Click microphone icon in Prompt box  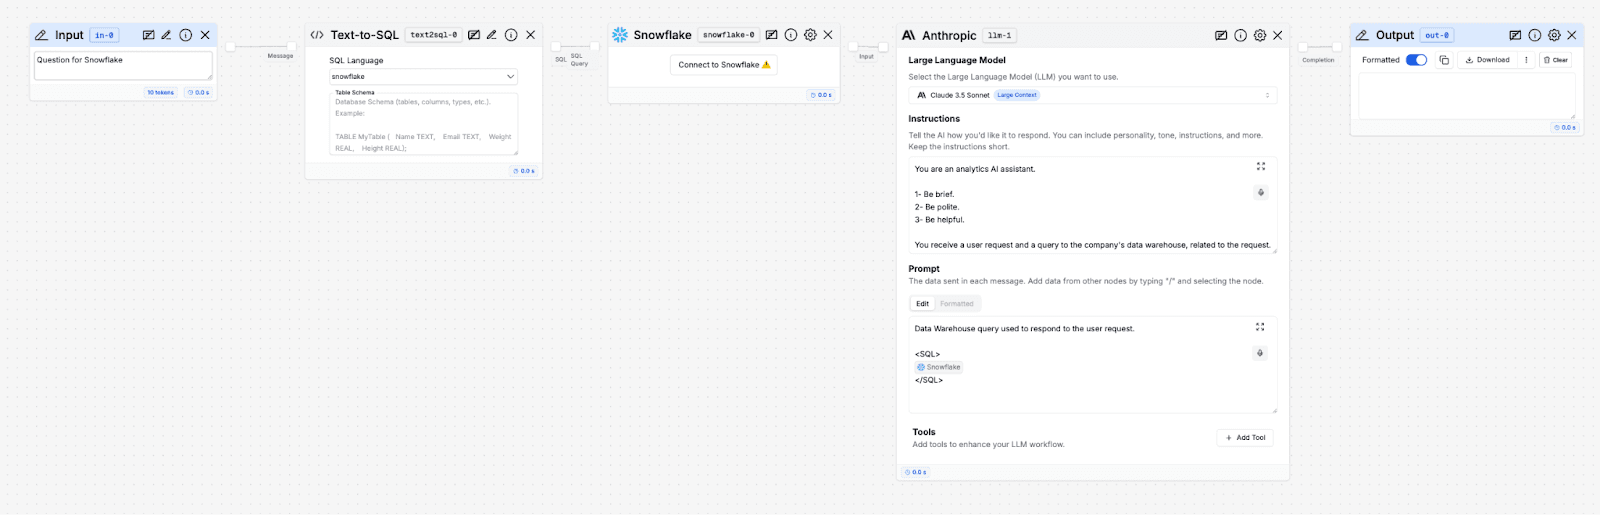[x=1260, y=353]
